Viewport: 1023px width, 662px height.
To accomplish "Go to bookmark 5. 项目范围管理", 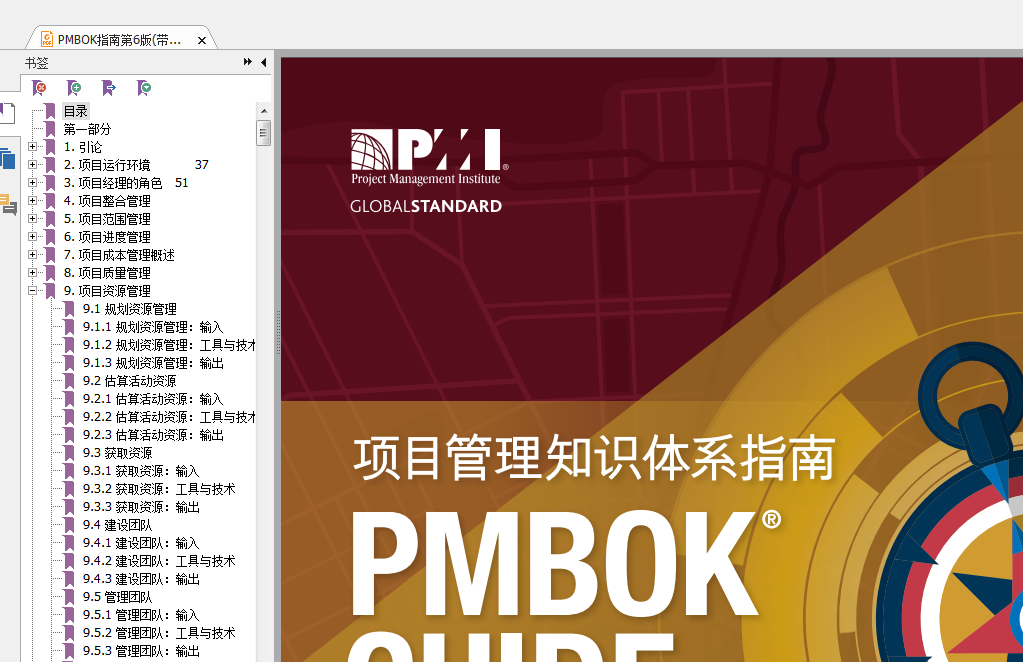I will [x=107, y=219].
